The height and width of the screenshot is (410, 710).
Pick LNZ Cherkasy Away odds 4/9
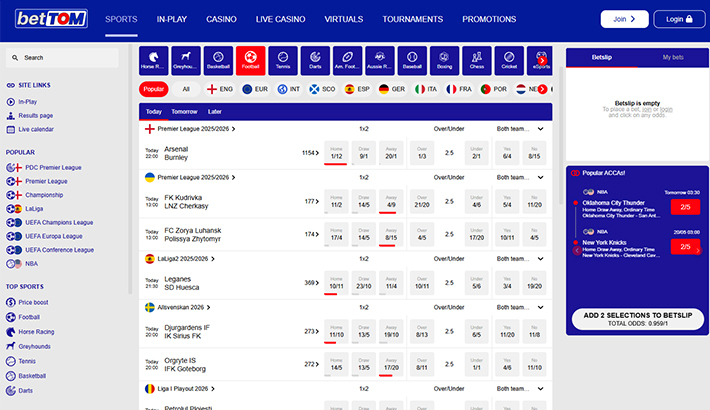click(x=391, y=201)
